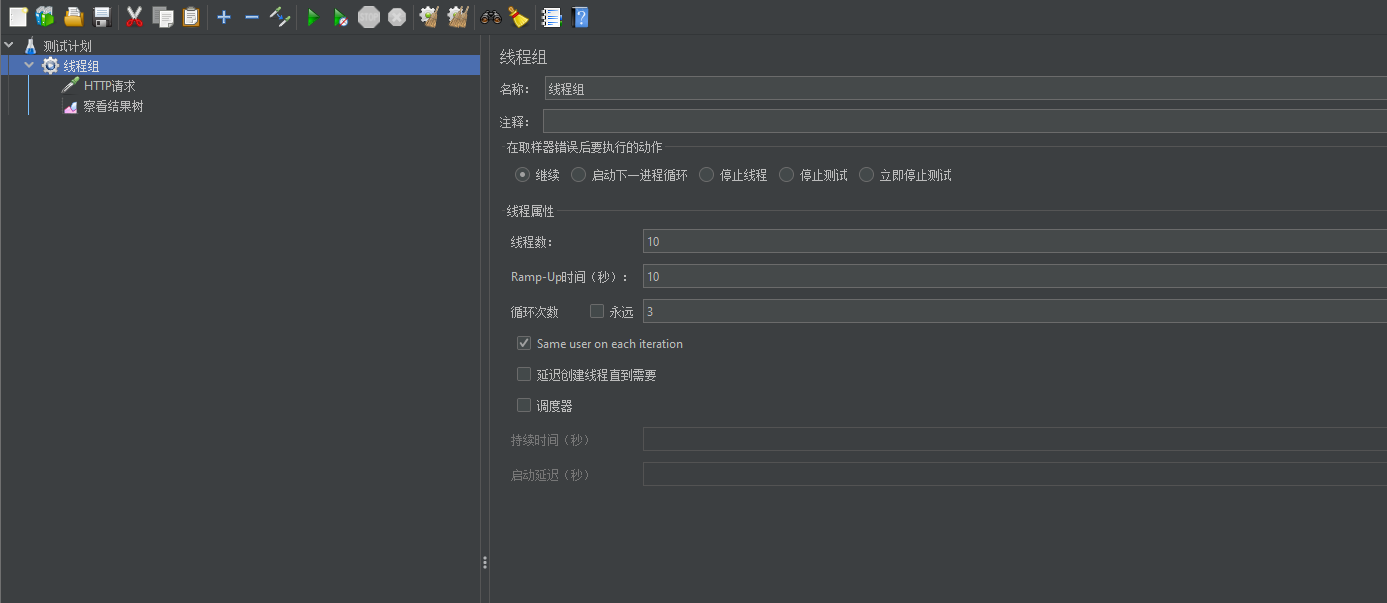The height and width of the screenshot is (603, 1387).
Task: Click the Toggle enable/disable icon
Action: (280, 16)
